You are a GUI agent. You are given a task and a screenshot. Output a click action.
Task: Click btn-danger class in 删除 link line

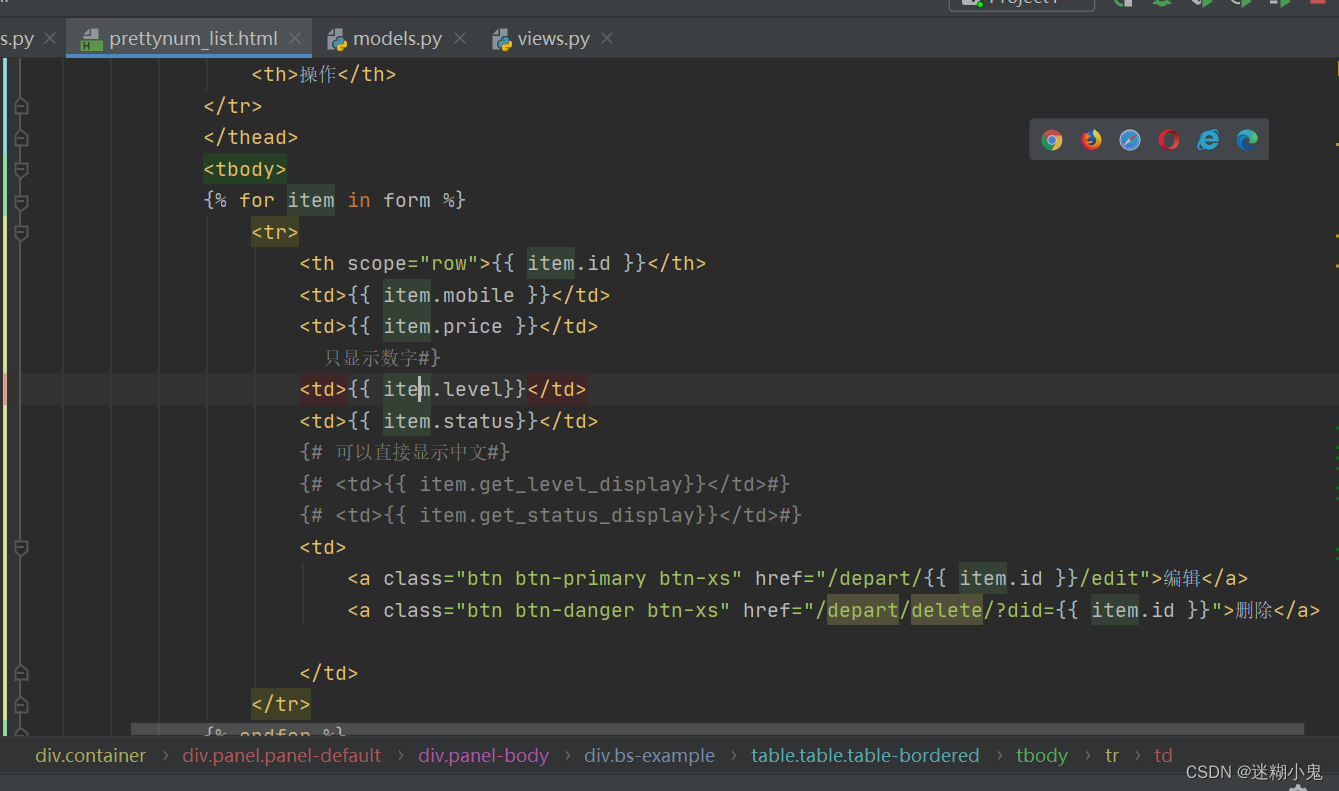(x=575, y=611)
